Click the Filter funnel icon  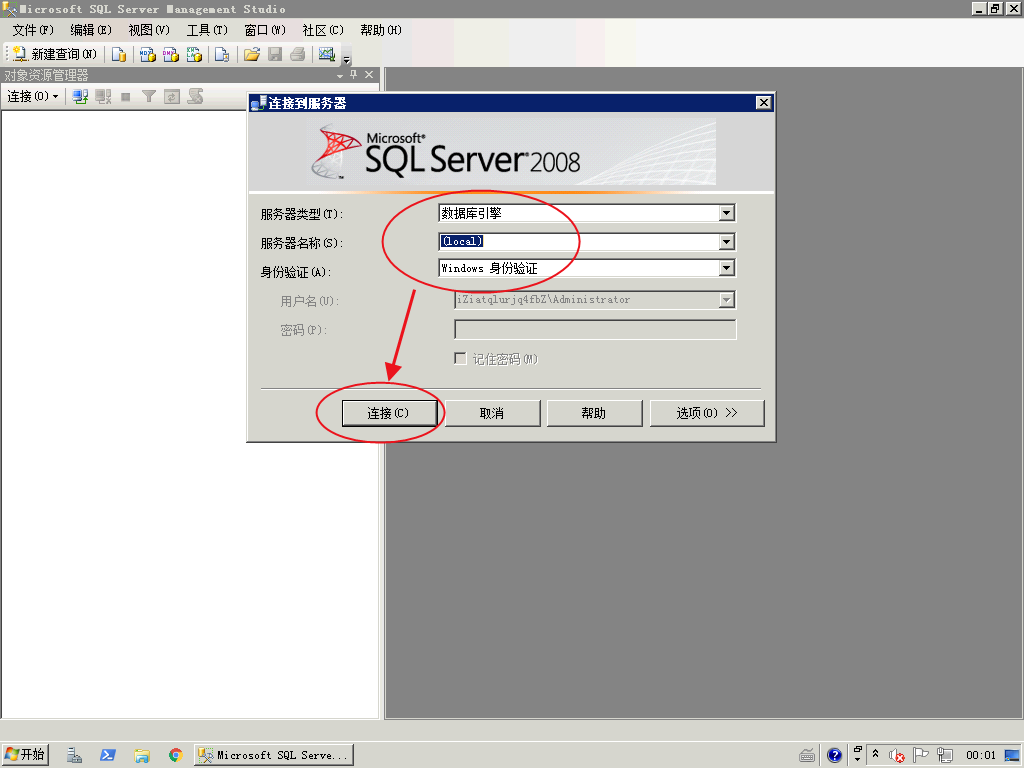click(149, 97)
